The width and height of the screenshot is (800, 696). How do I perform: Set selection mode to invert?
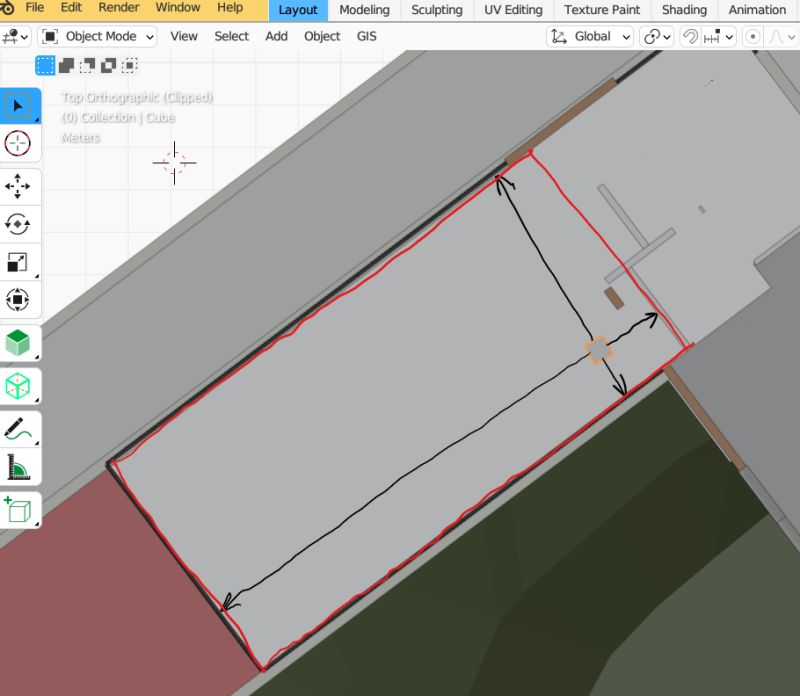click(x=109, y=65)
